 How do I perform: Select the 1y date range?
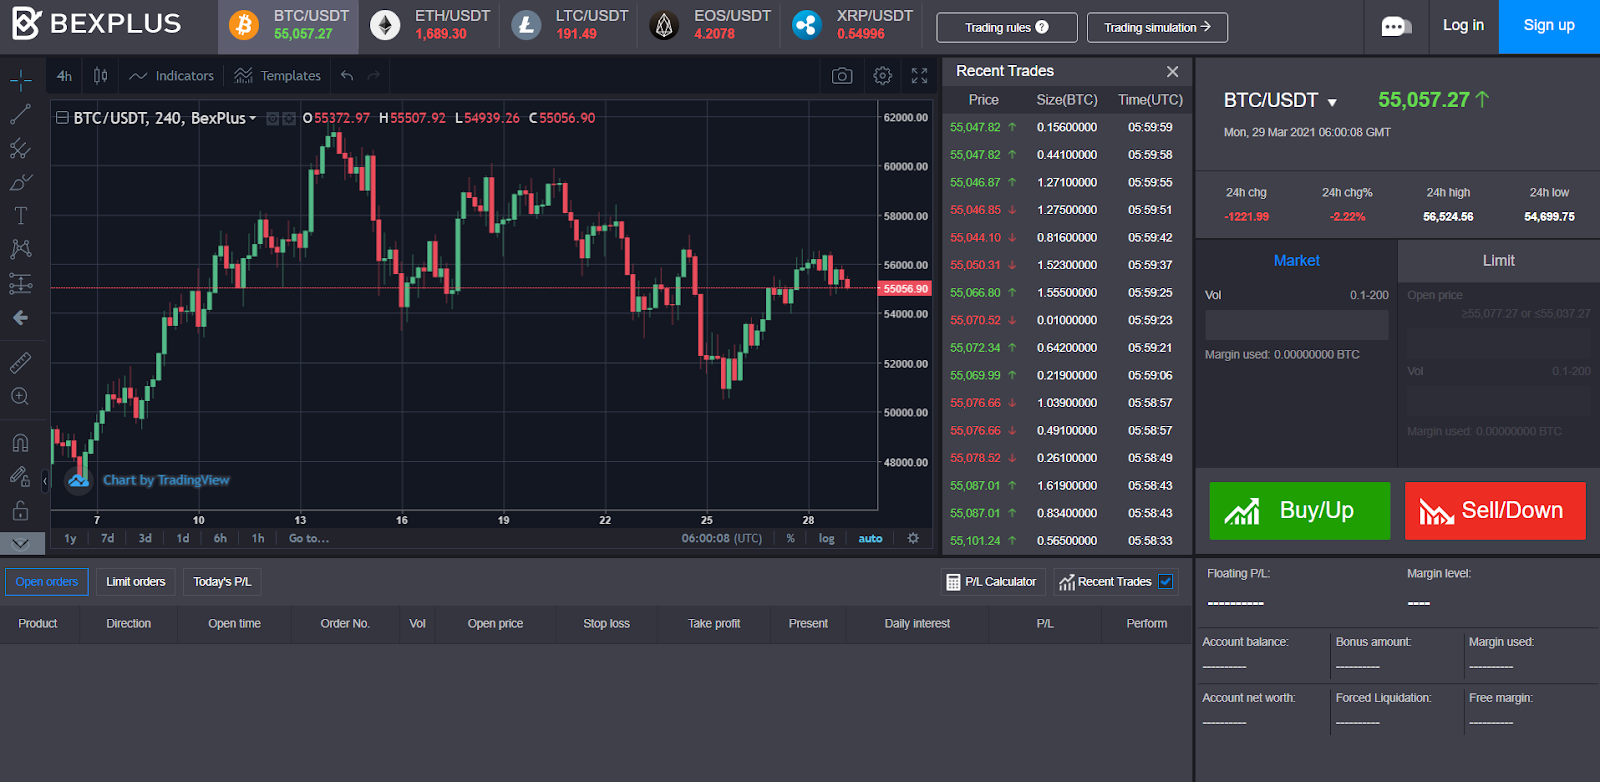(70, 538)
